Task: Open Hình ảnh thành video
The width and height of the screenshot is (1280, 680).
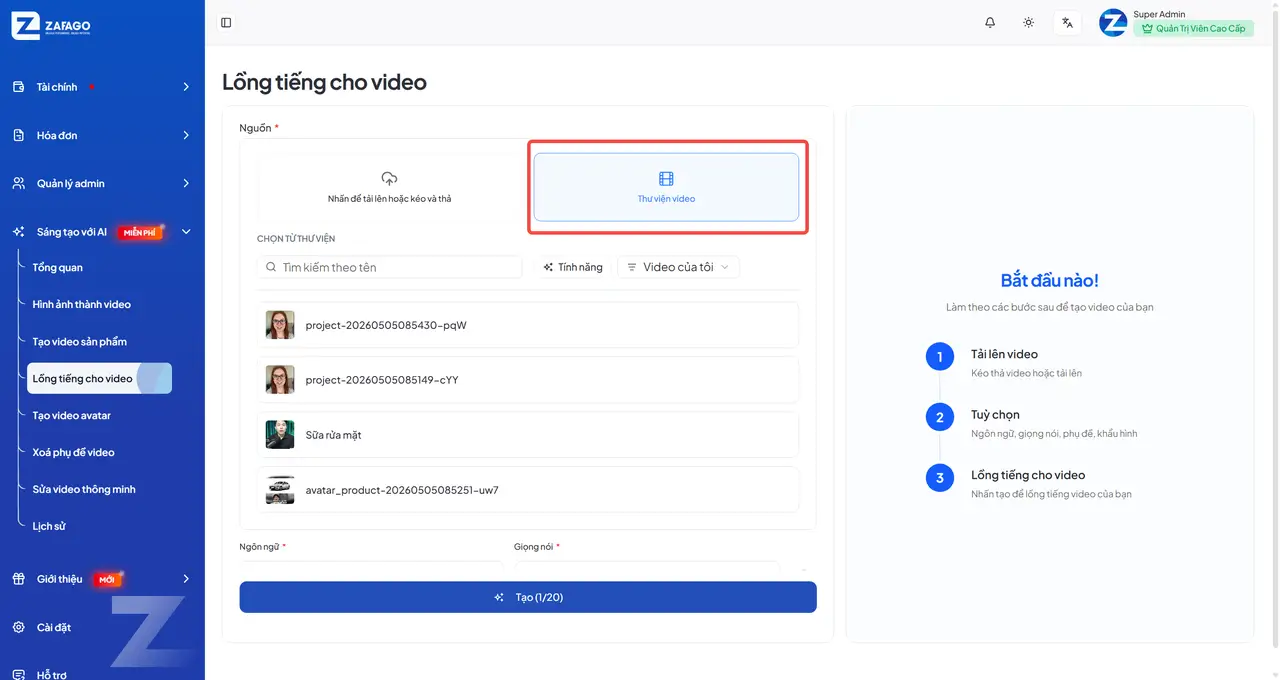Action: click(82, 304)
